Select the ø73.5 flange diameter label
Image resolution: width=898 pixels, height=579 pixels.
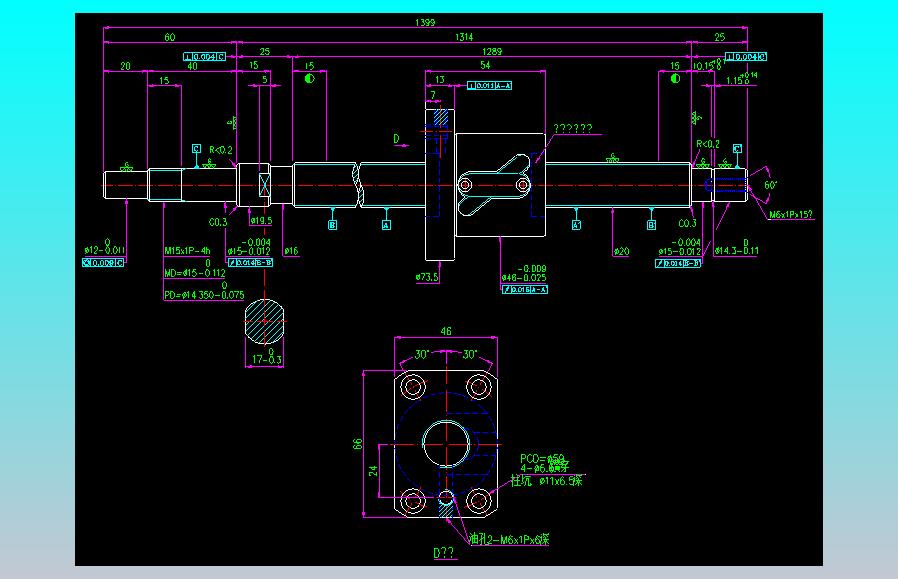pos(427,277)
